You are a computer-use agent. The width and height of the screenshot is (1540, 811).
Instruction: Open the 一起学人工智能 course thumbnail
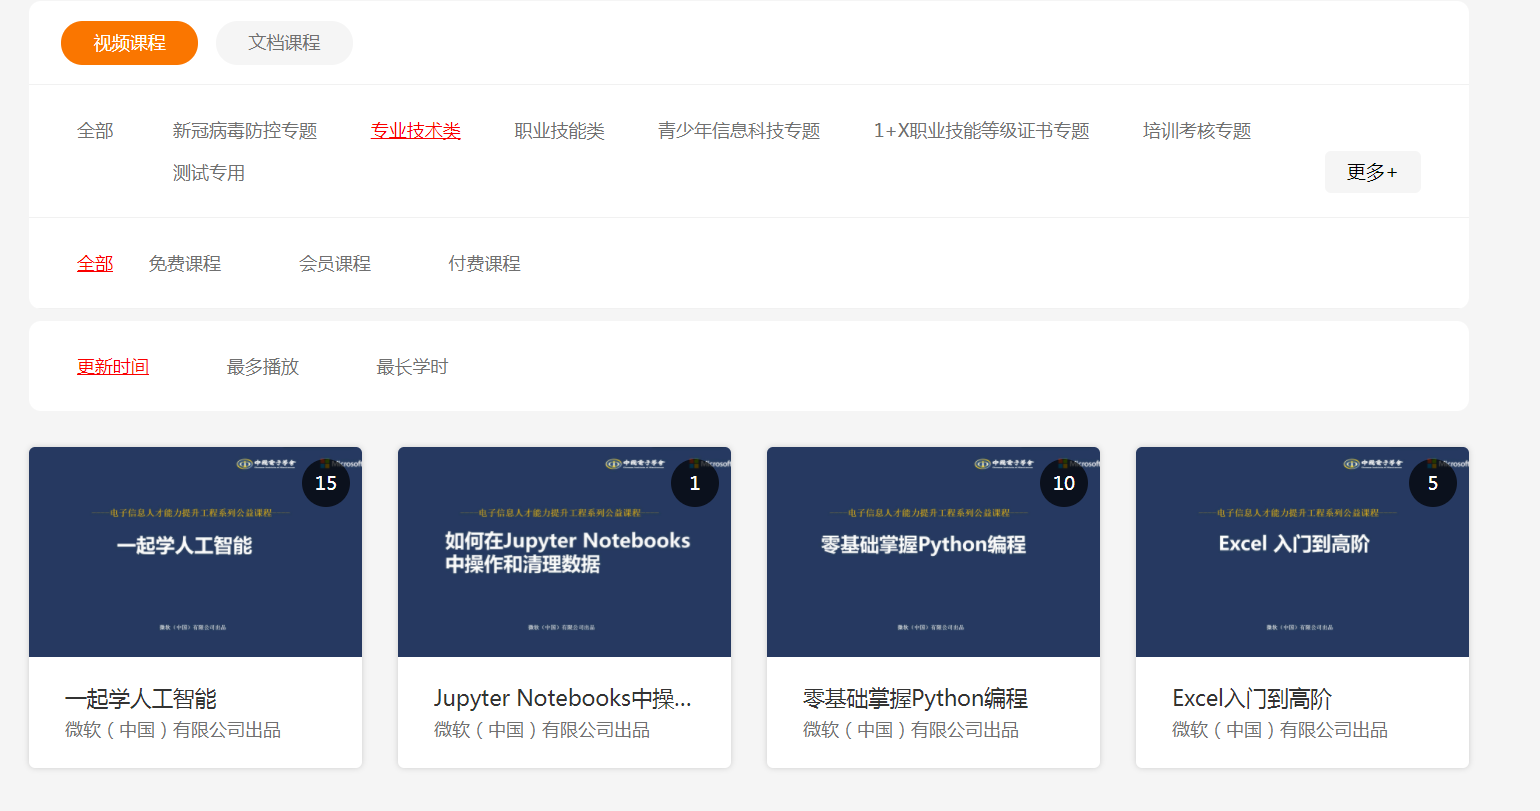[x=195, y=552]
